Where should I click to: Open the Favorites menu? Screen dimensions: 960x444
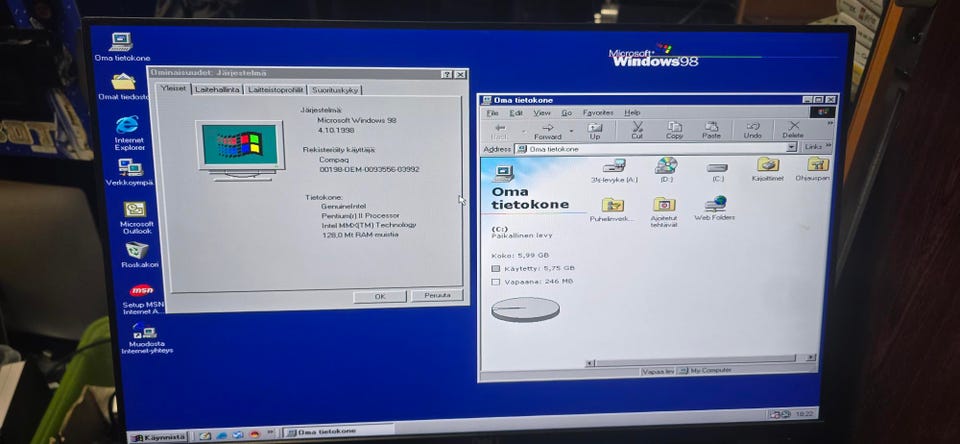coord(598,113)
